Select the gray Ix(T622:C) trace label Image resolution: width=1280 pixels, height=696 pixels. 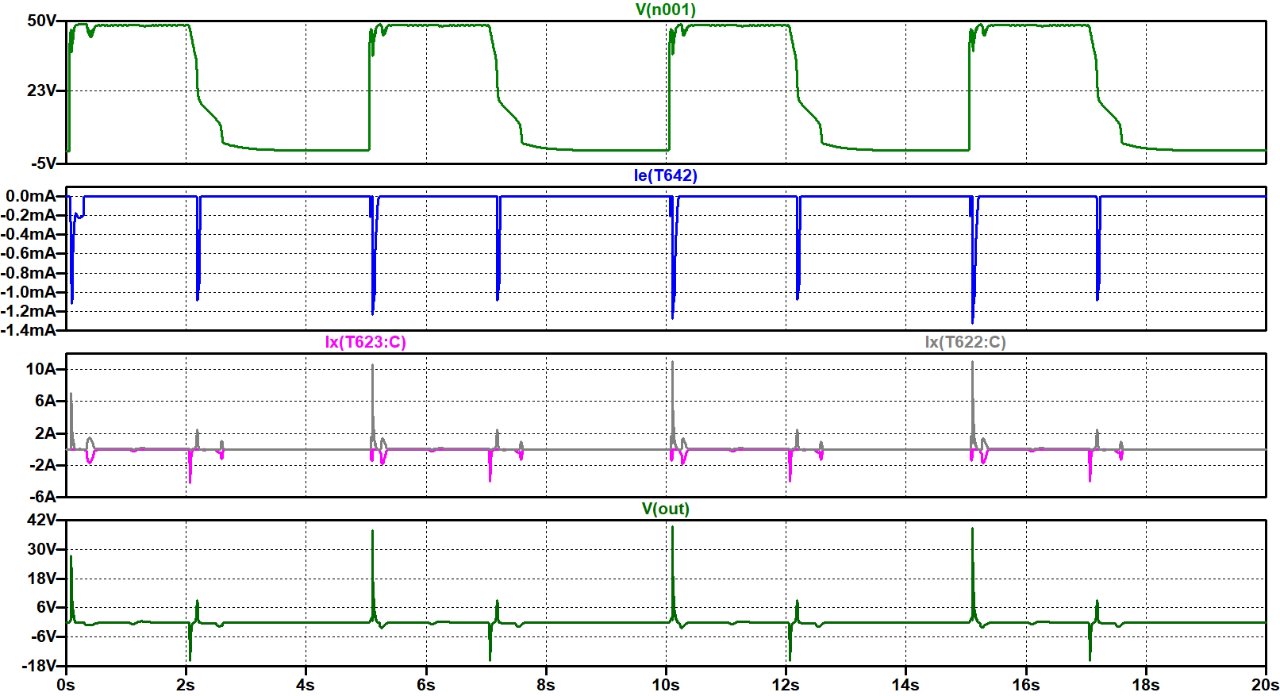point(965,342)
